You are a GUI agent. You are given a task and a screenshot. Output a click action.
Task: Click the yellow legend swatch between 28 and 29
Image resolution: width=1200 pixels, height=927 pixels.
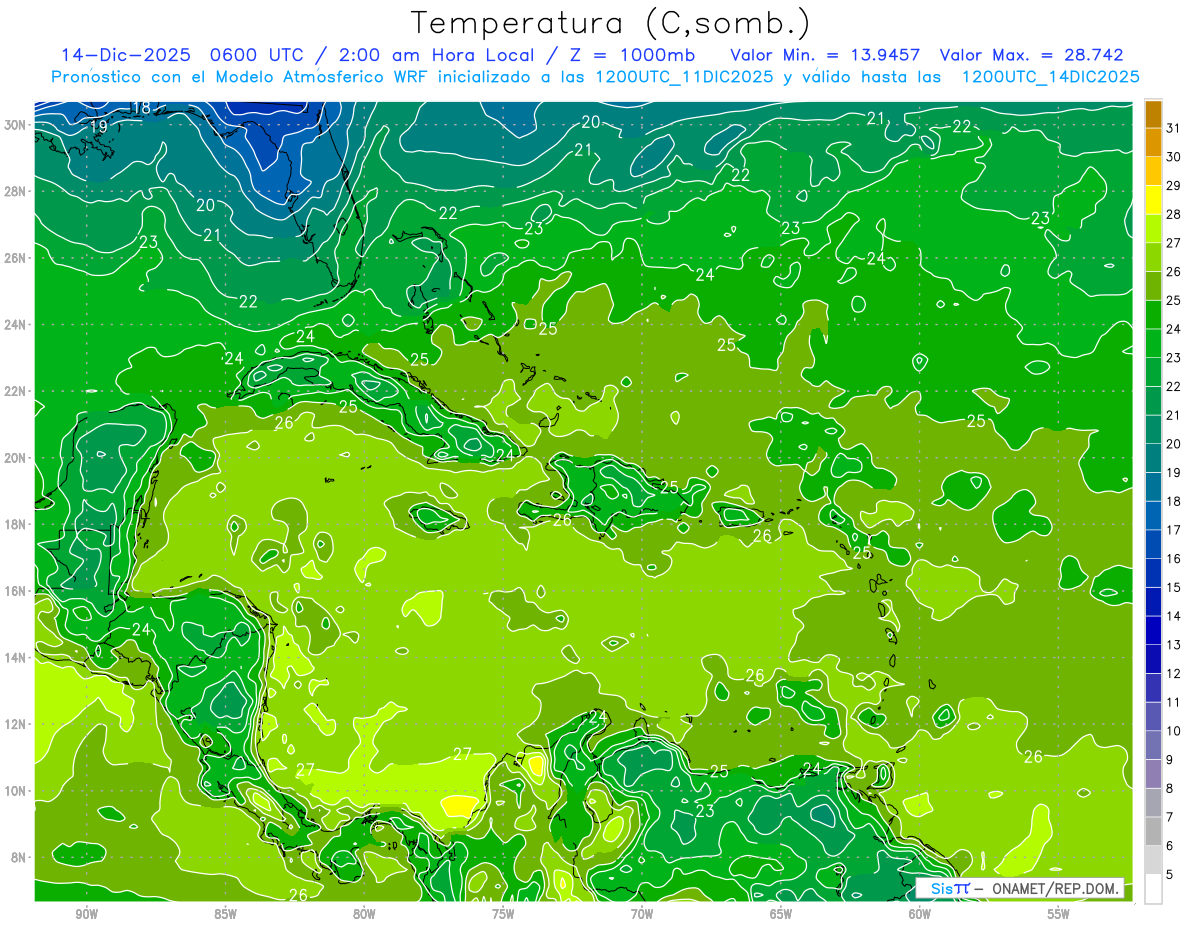click(x=1153, y=201)
